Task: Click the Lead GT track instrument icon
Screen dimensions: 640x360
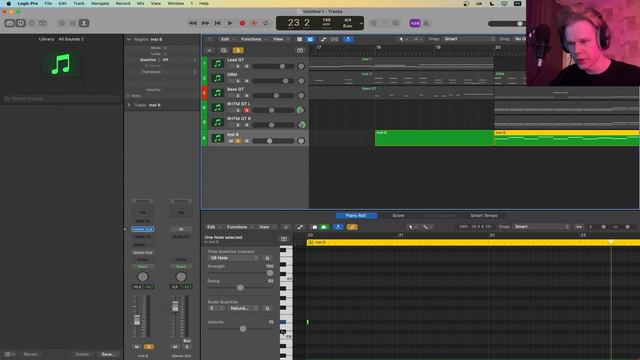Action: pos(218,63)
